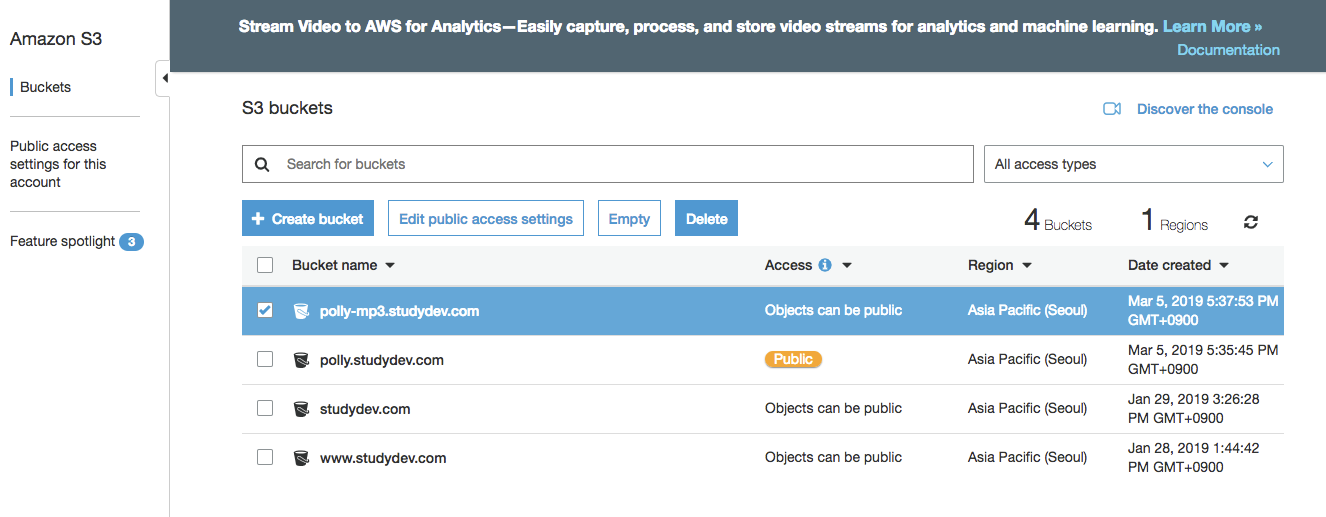Viewport: 1326px width, 517px height.
Task: Open the Discover the console link
Action: 1205,109
